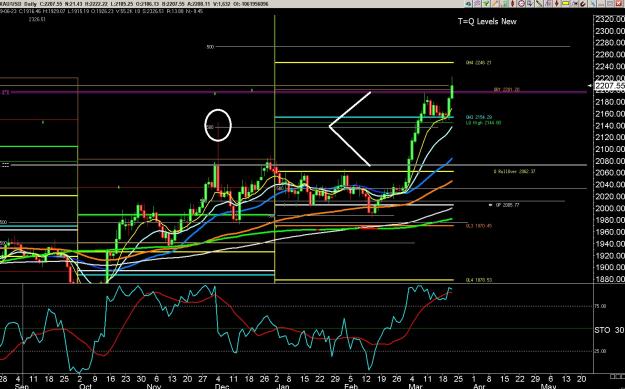The width and height of the screenshot is (625, 389).
Task: Click the Feb month label on the date axis
Action: point(351,386)
